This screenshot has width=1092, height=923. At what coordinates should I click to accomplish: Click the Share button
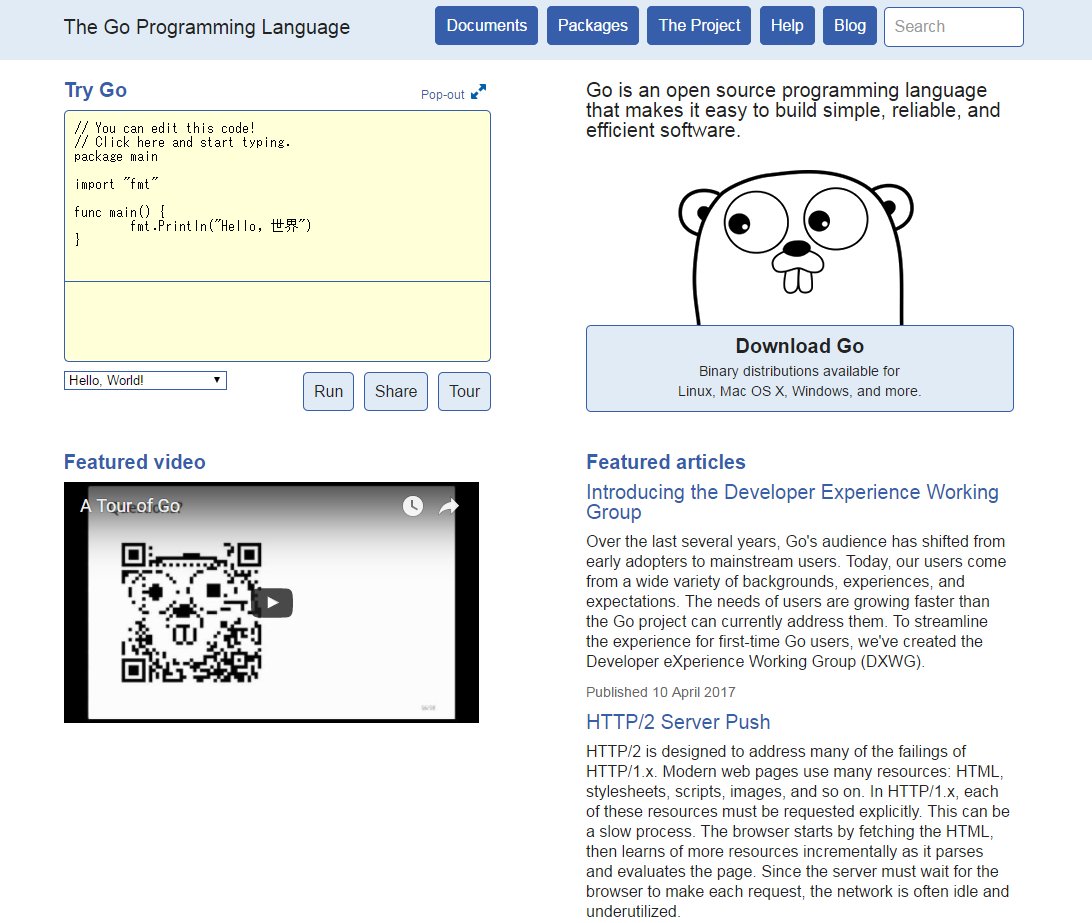pos(396,391)
